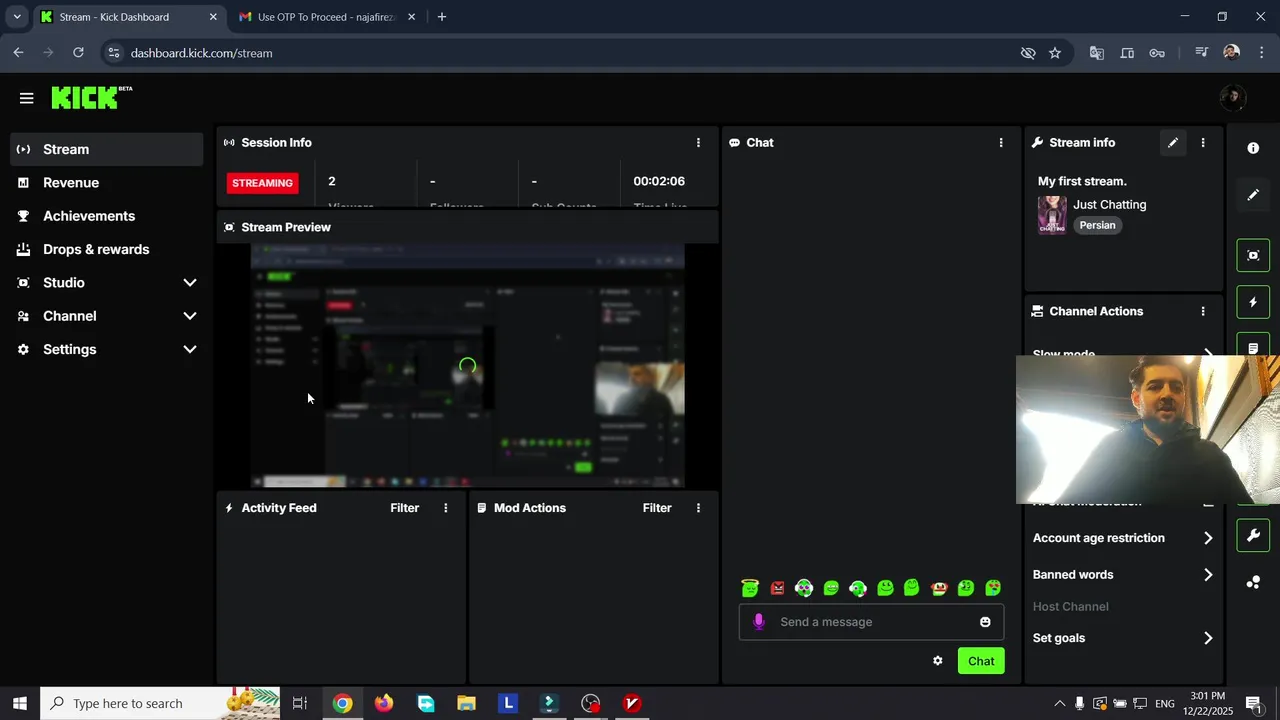The width and height of the screenshot is (1280, 720).
Task: Click the info icon in right rail
Action: pos(1253,148)
